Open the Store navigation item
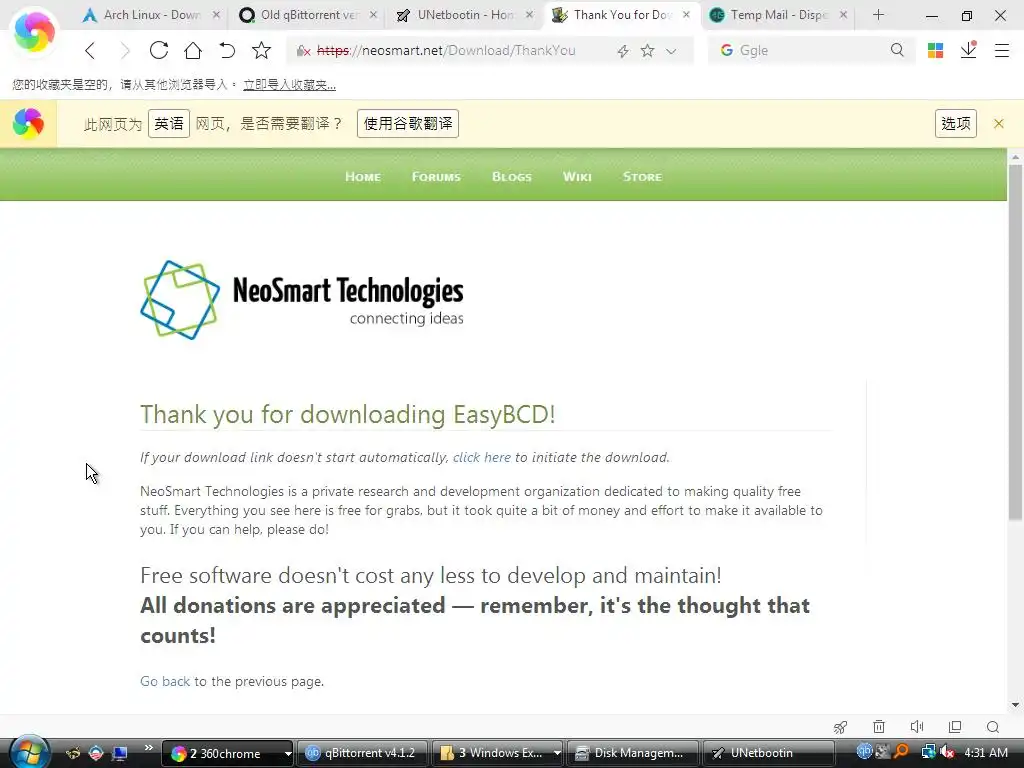 tap(643, 177)
